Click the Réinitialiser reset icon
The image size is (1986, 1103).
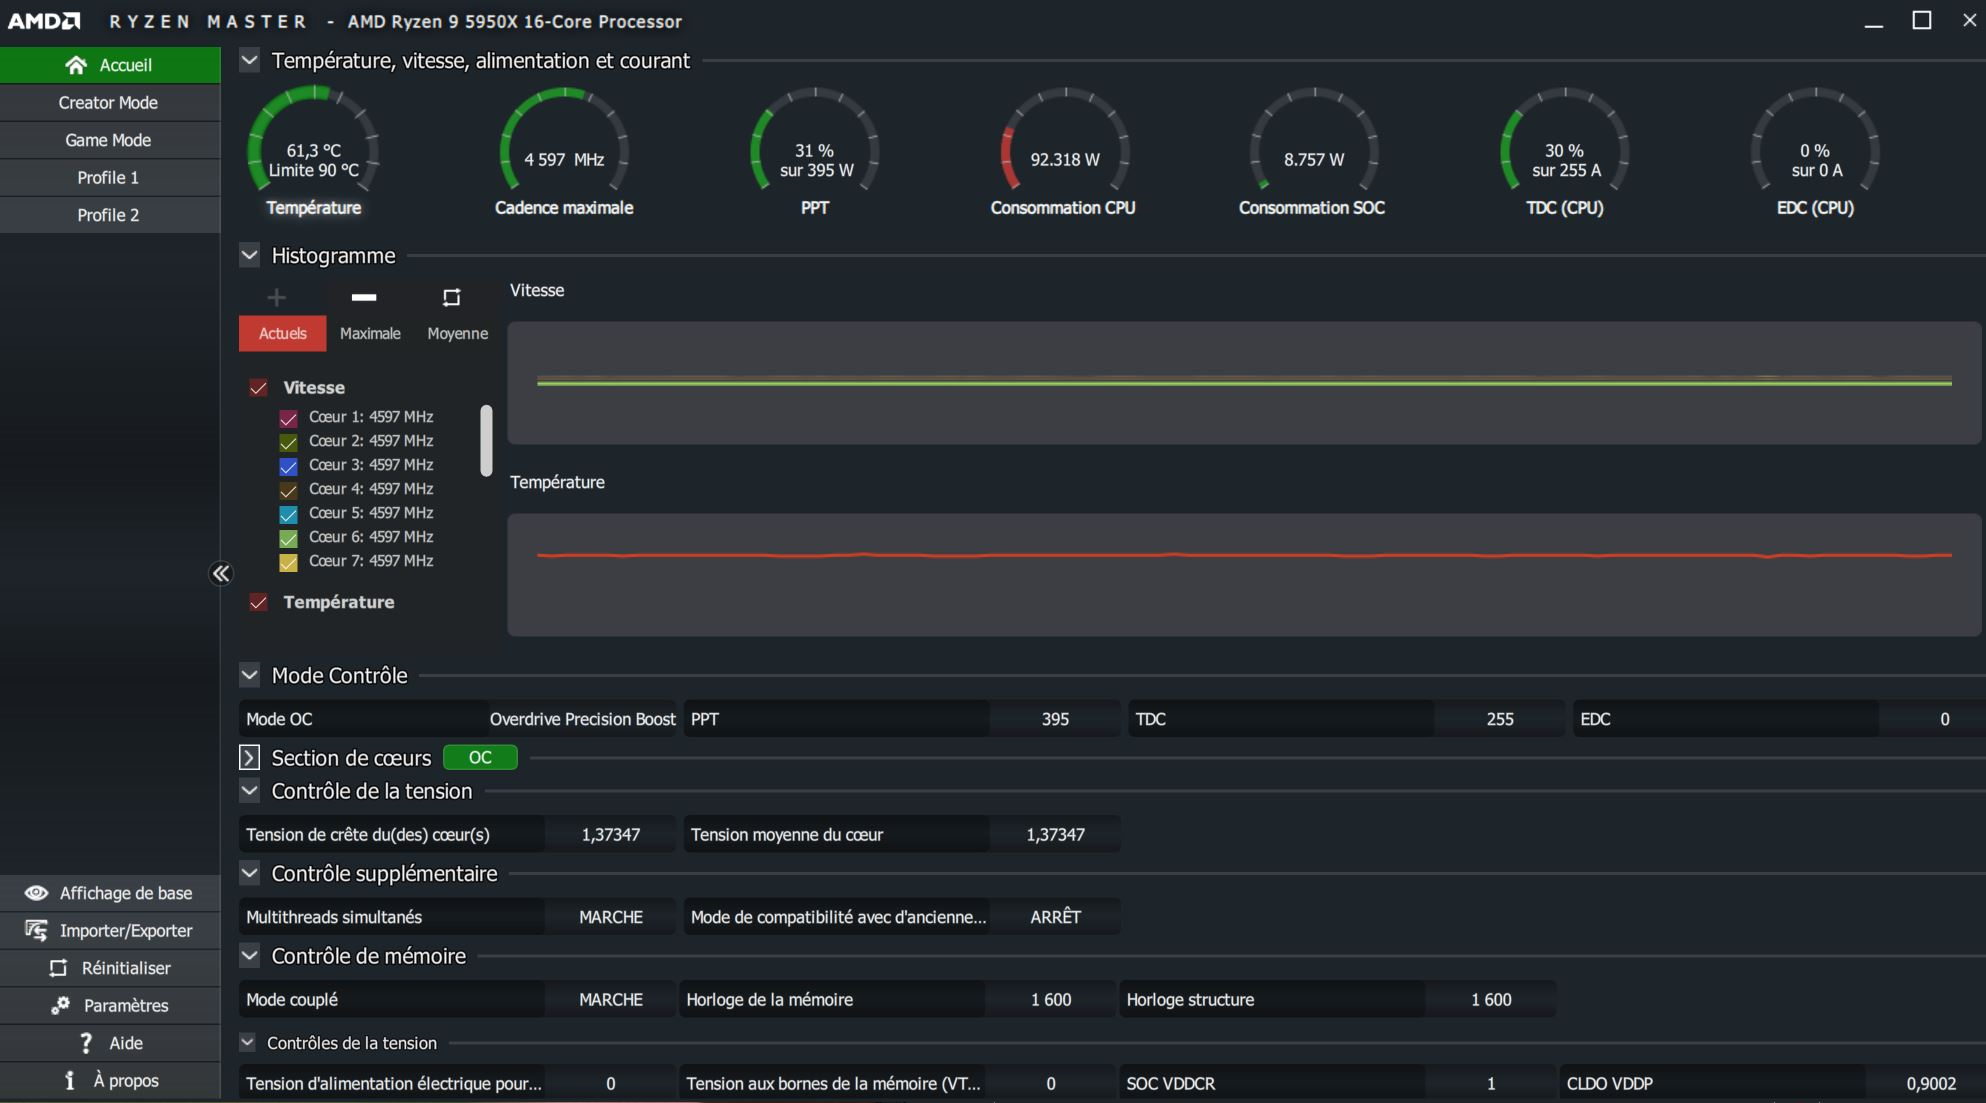coord(59,968)
